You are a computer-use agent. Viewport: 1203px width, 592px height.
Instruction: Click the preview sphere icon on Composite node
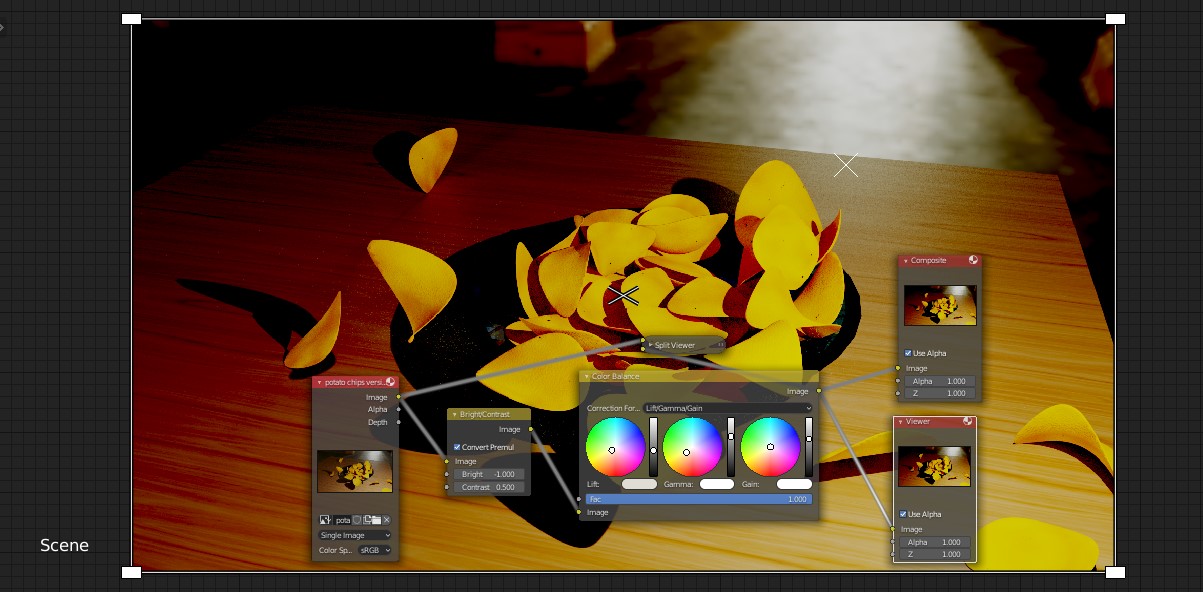tap(973, 260)
